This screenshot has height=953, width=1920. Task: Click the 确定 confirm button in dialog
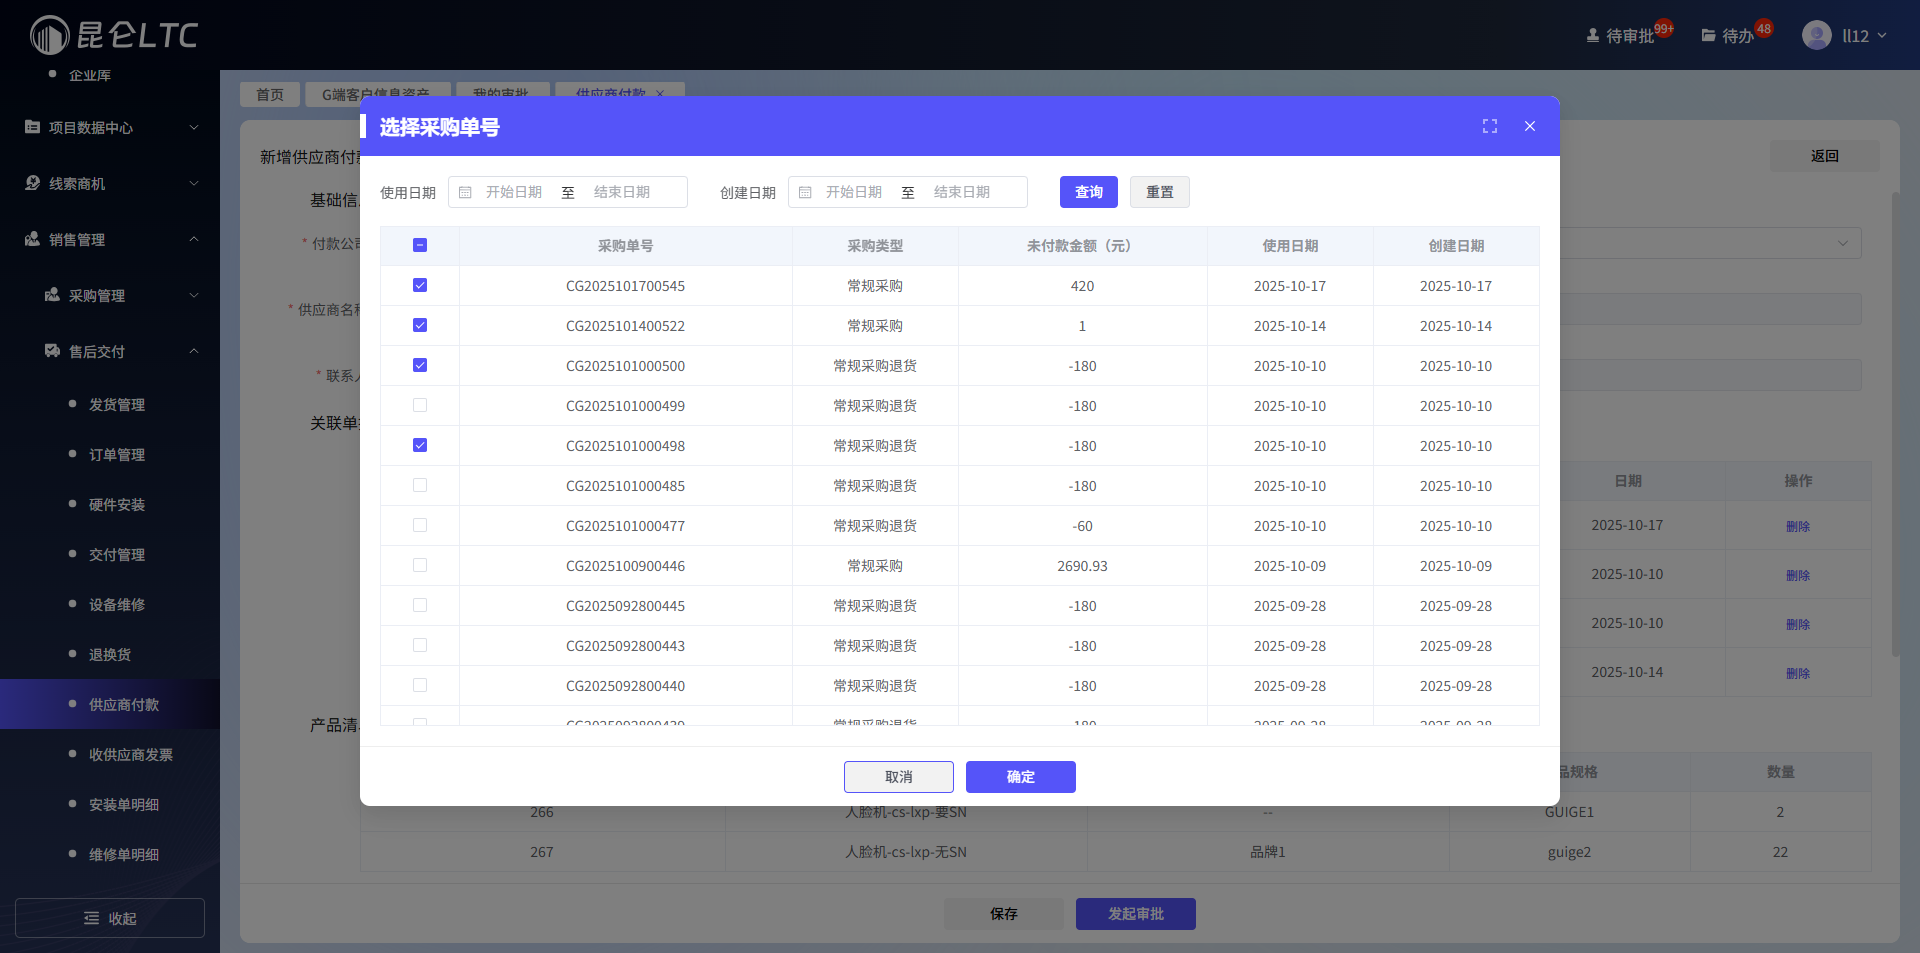pos(1020,777)
